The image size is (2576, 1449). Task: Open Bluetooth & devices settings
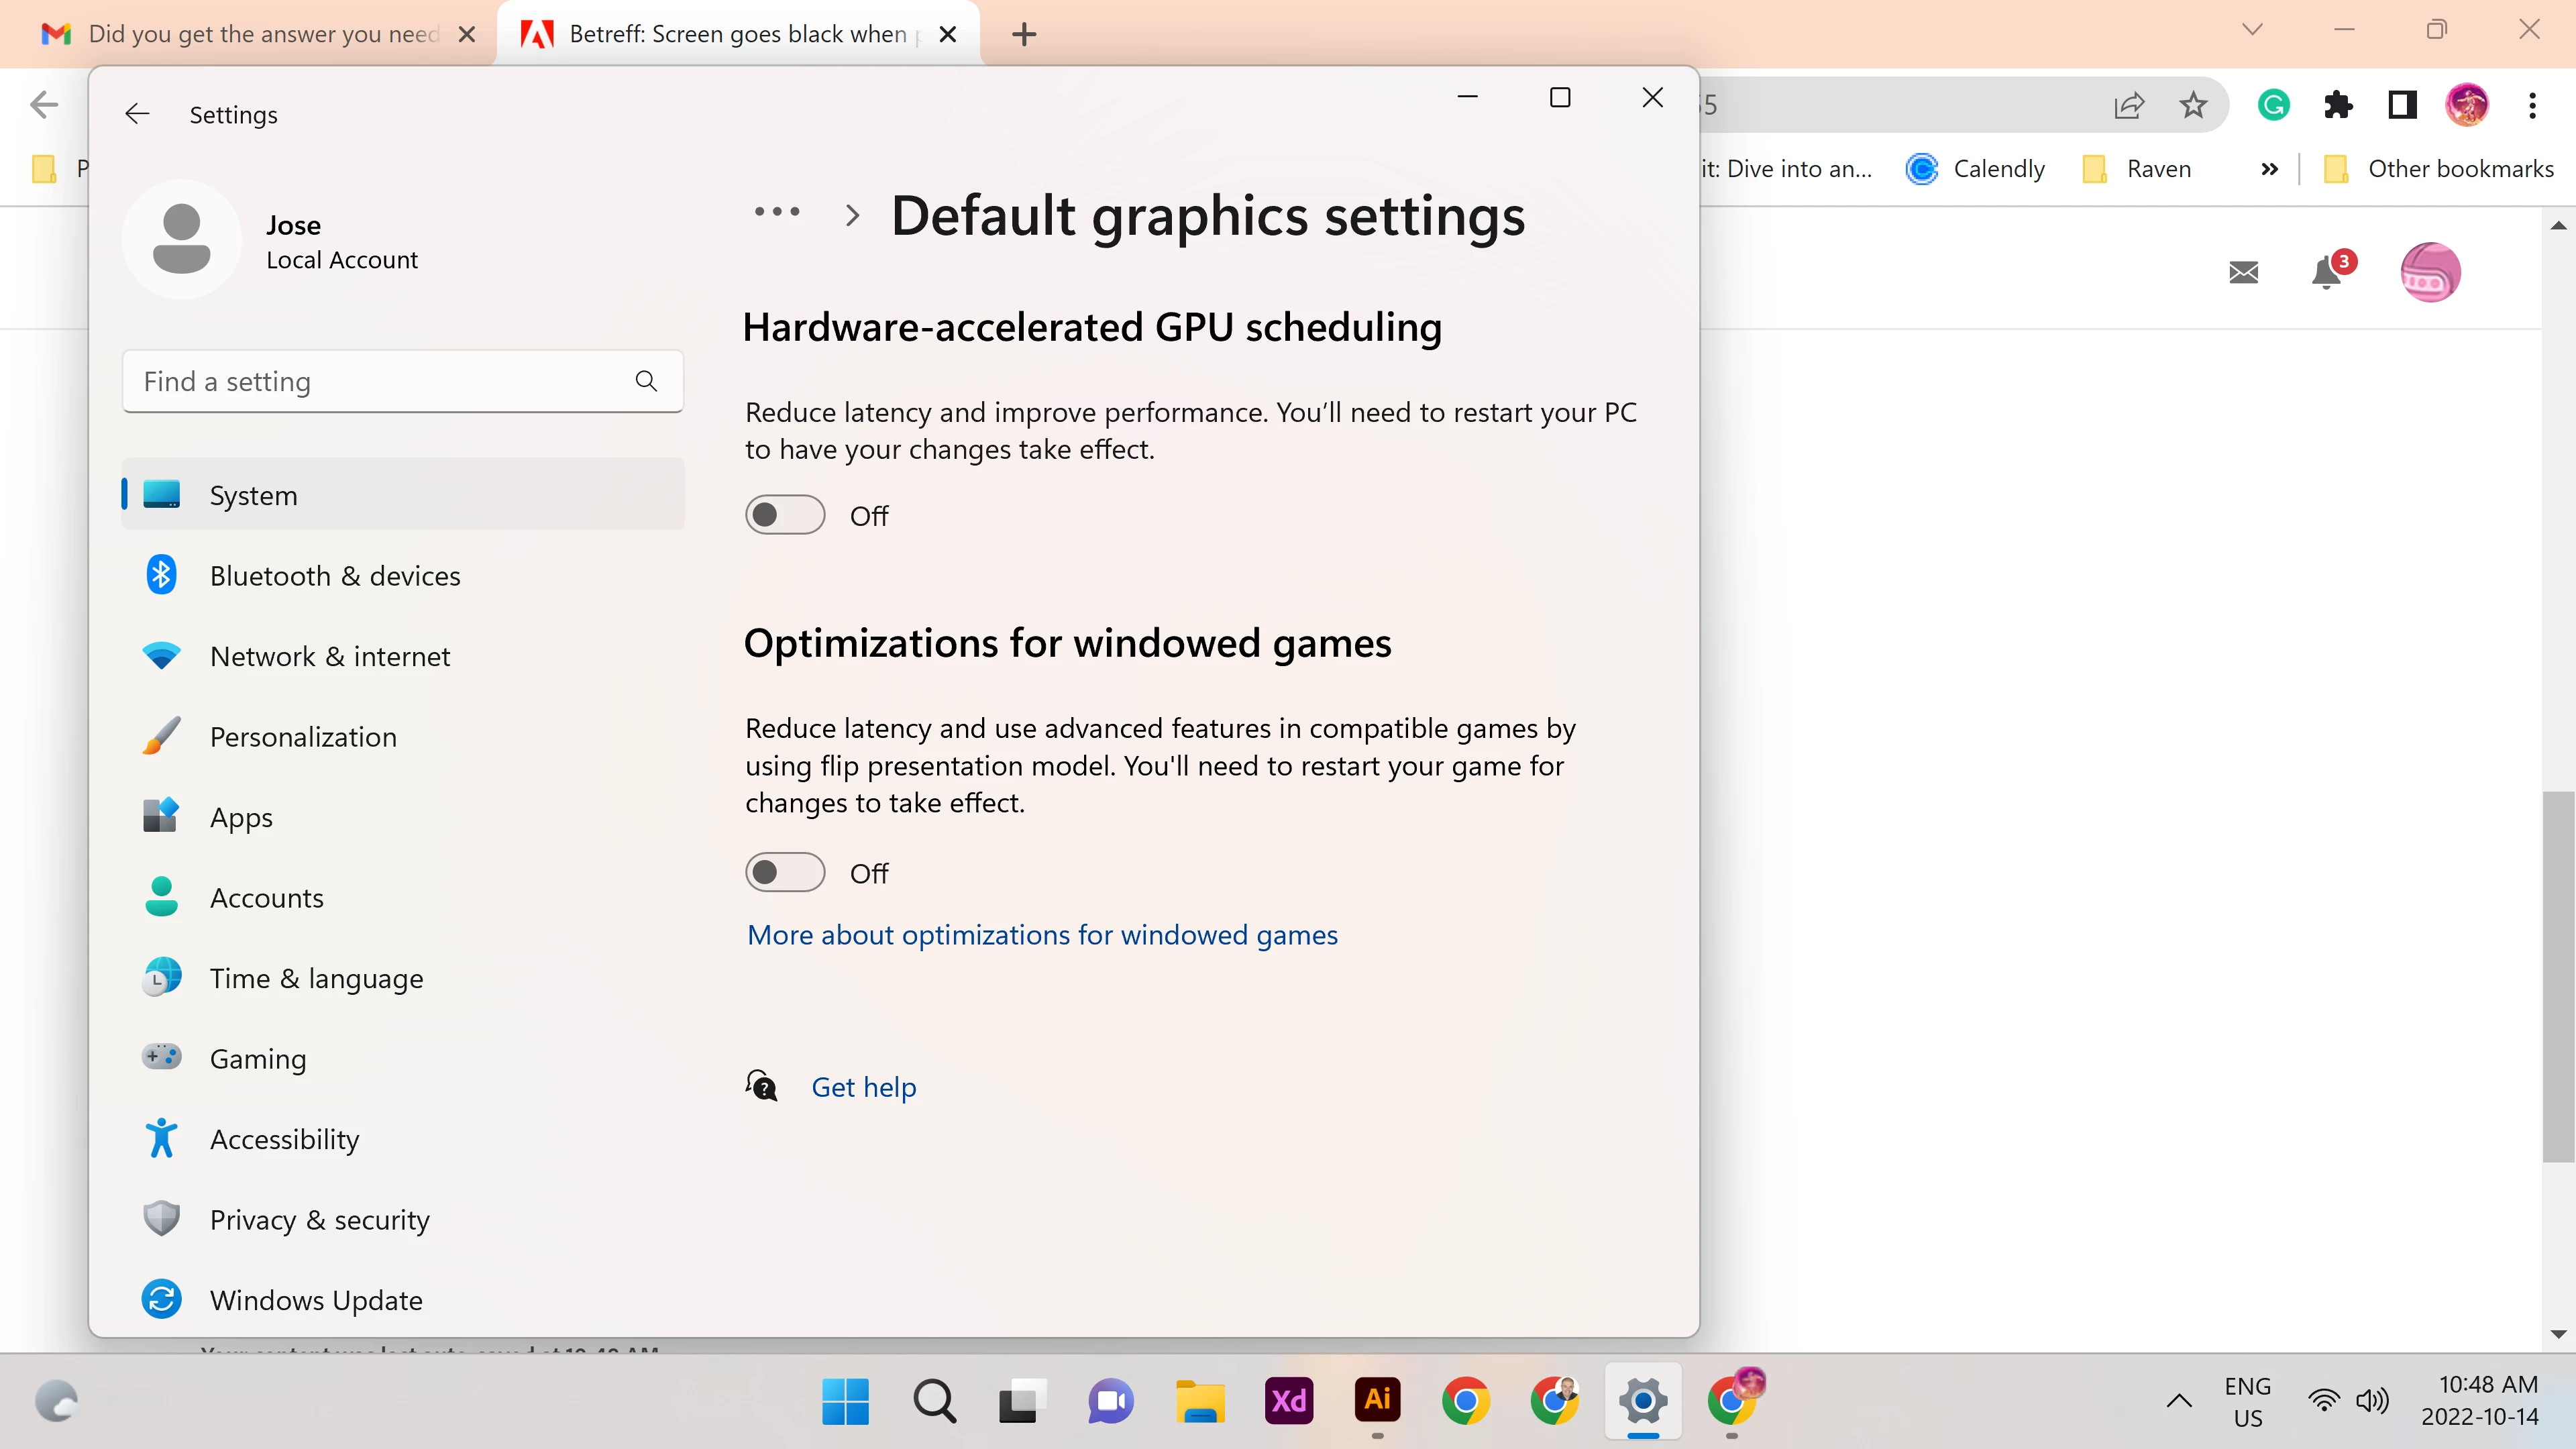click(334, 576)
